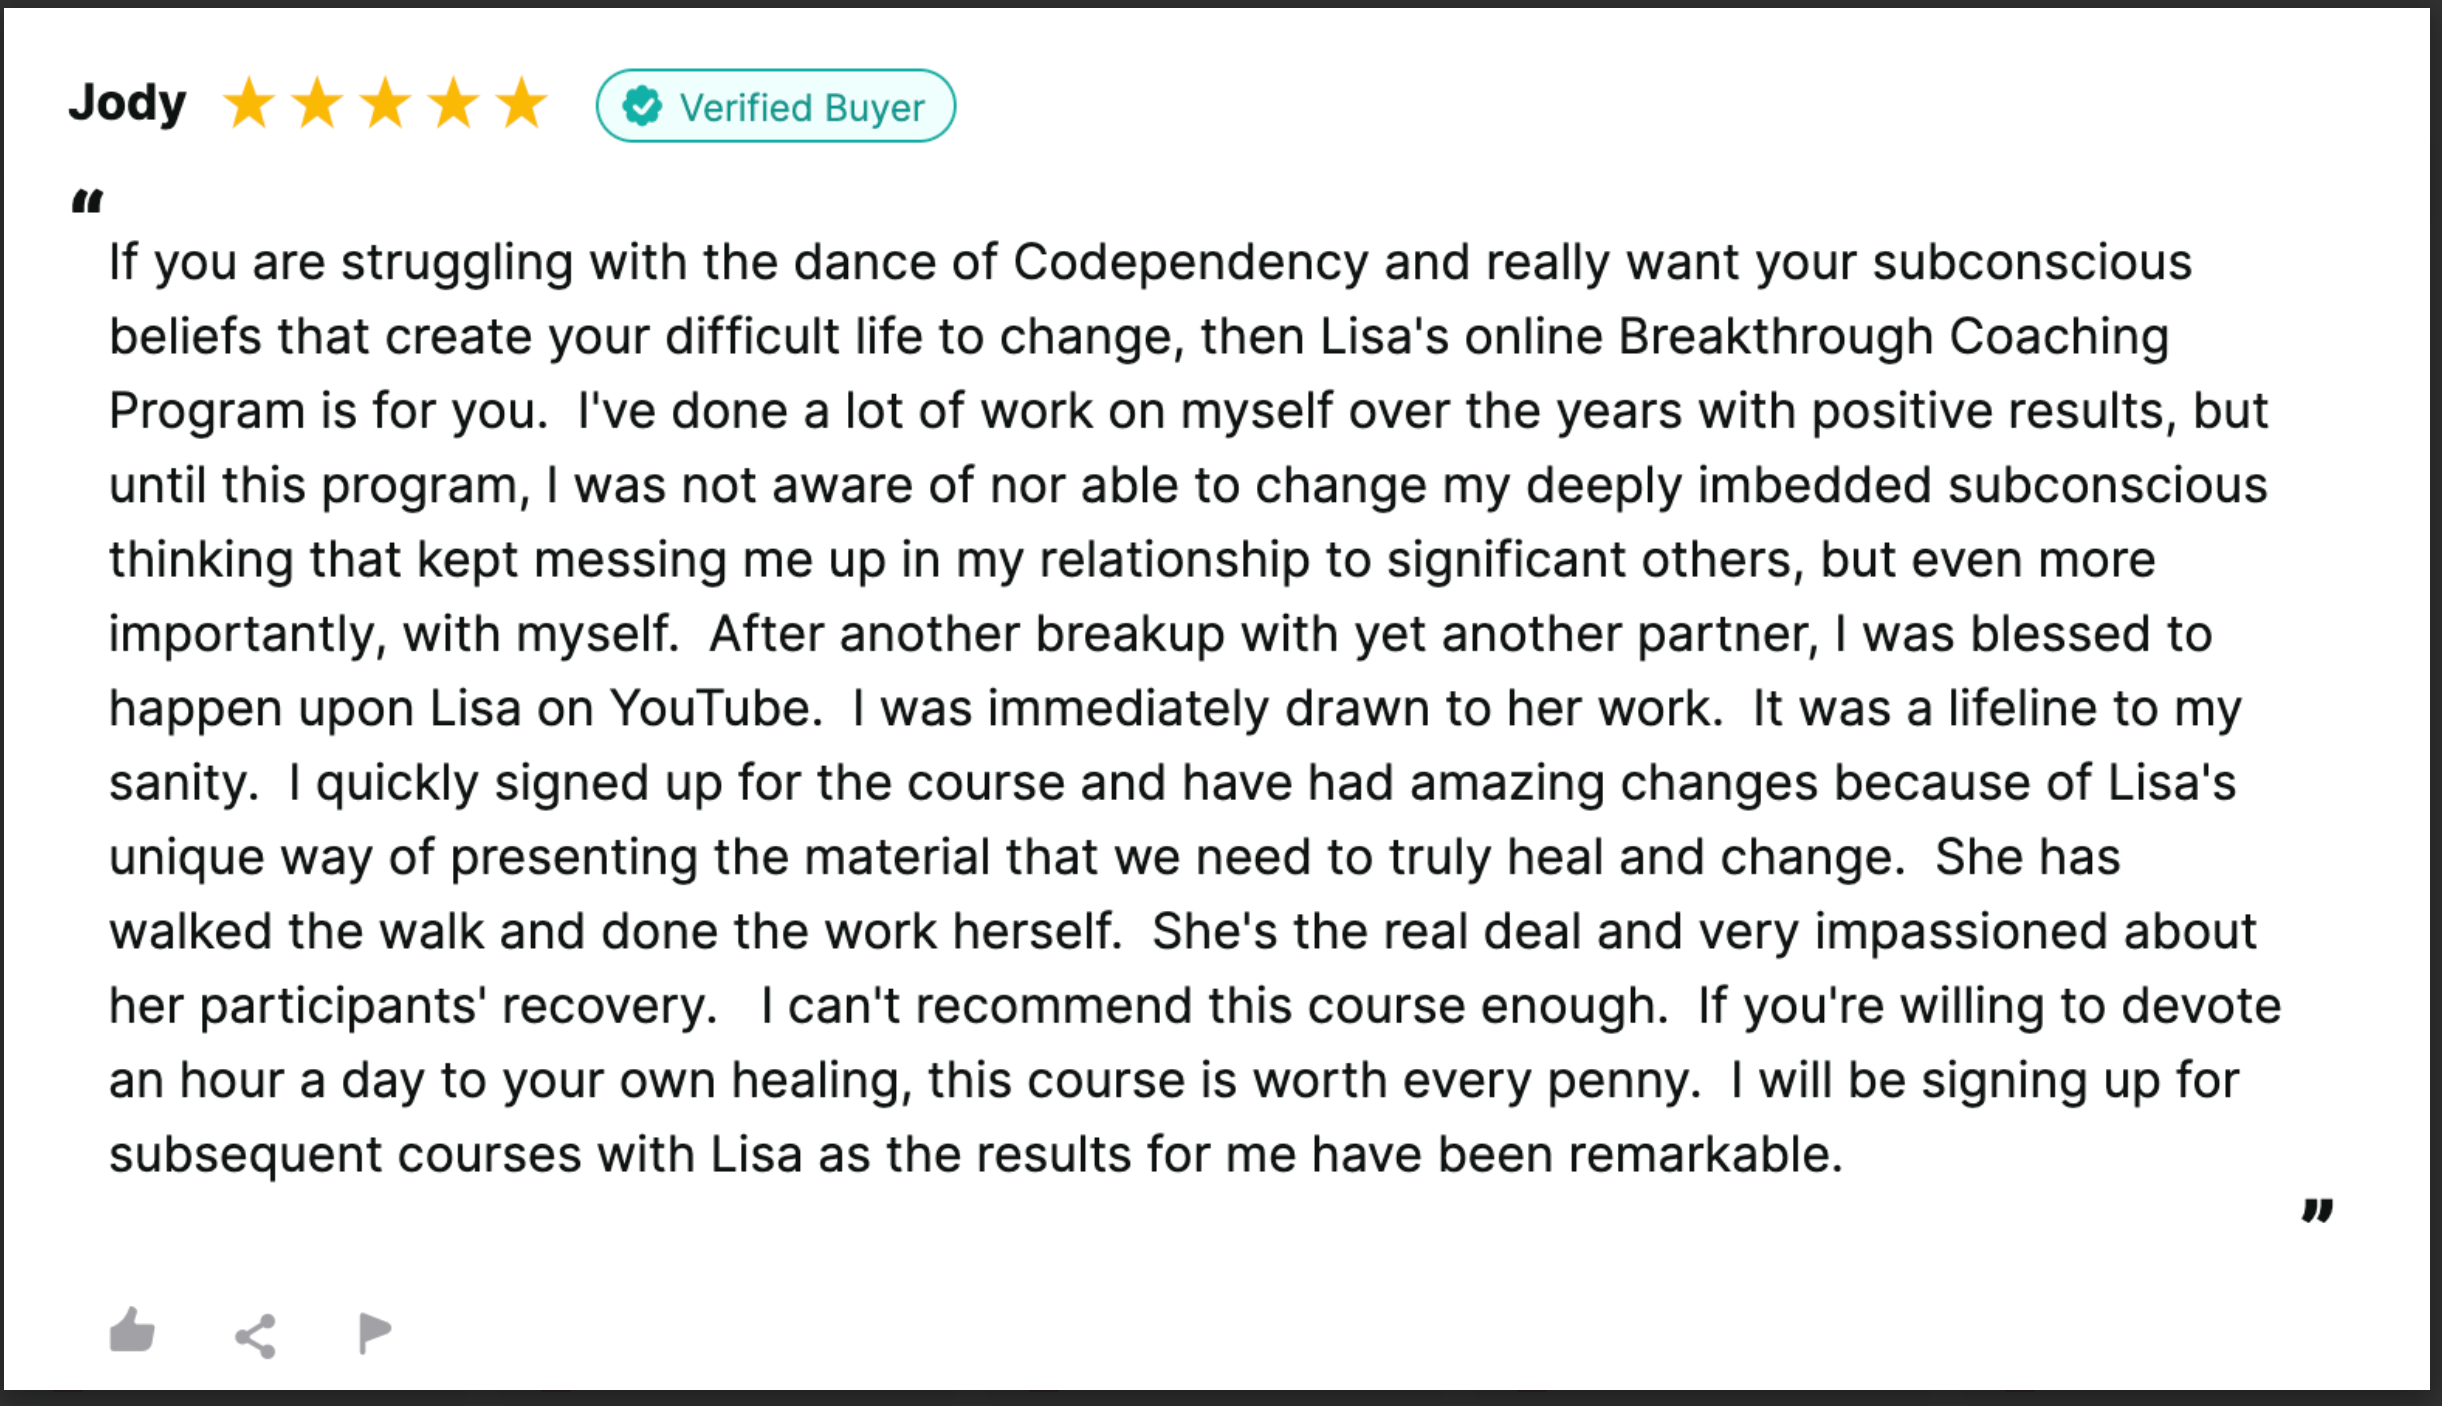Click the second gold rating star
The width and height of the screenshot is (2442, 1406).
[x=317, y=104]
